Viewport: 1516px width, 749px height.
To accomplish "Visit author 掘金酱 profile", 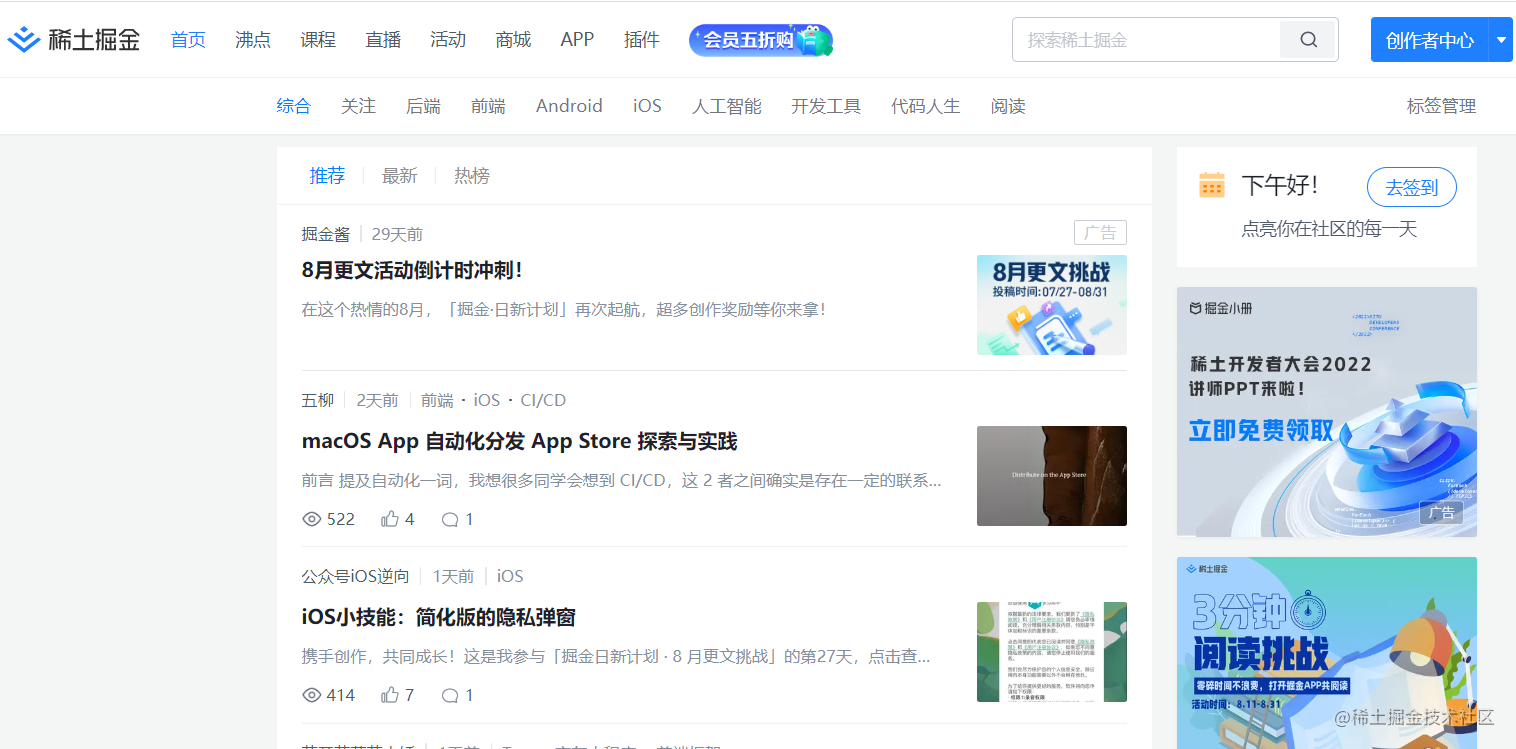I will (326, 234).
